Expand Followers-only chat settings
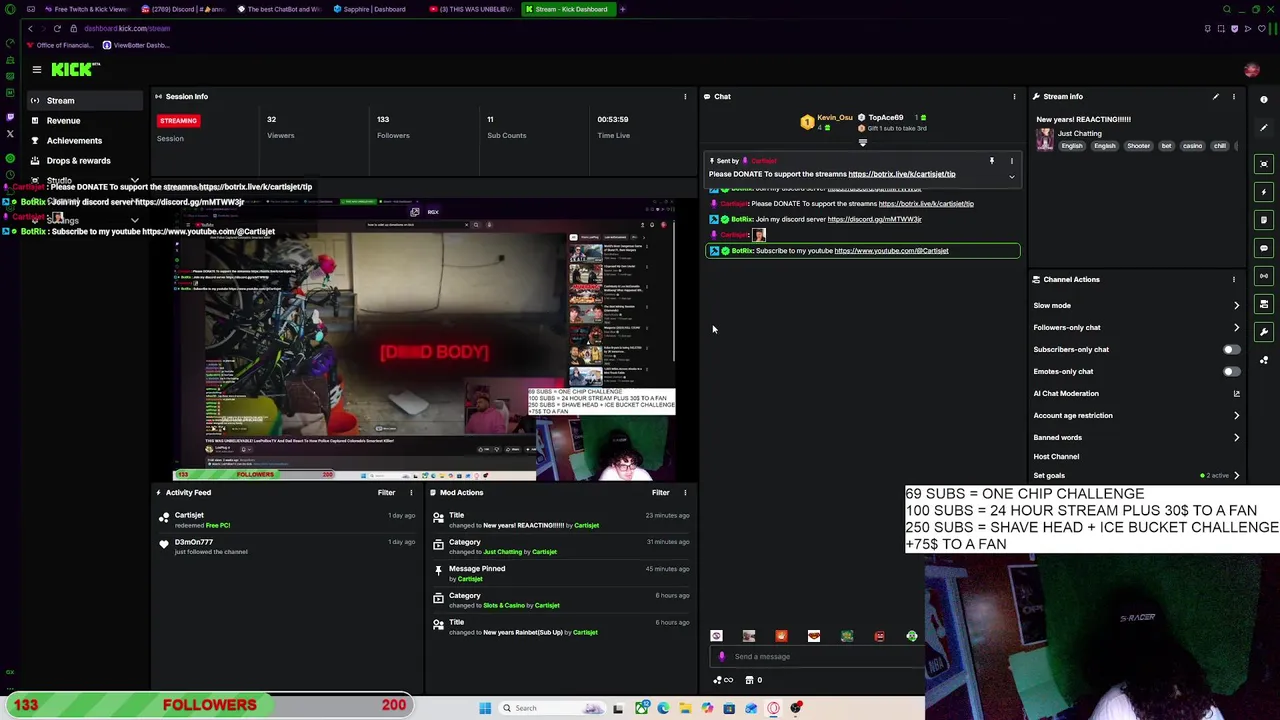1280x720 pixels. coord(1236,328)
